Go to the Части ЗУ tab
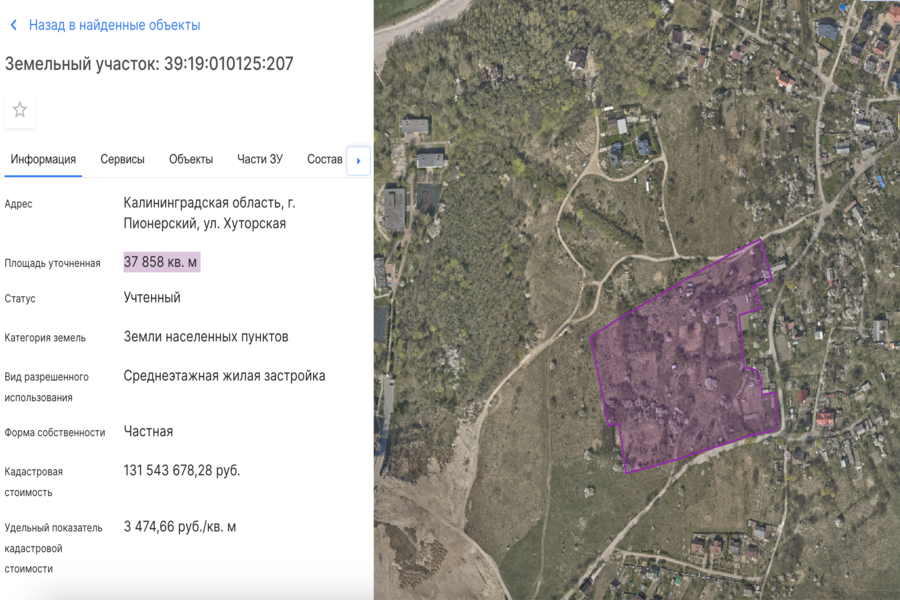900x600 pixels. pyautogui.click(x=260, y=159)
